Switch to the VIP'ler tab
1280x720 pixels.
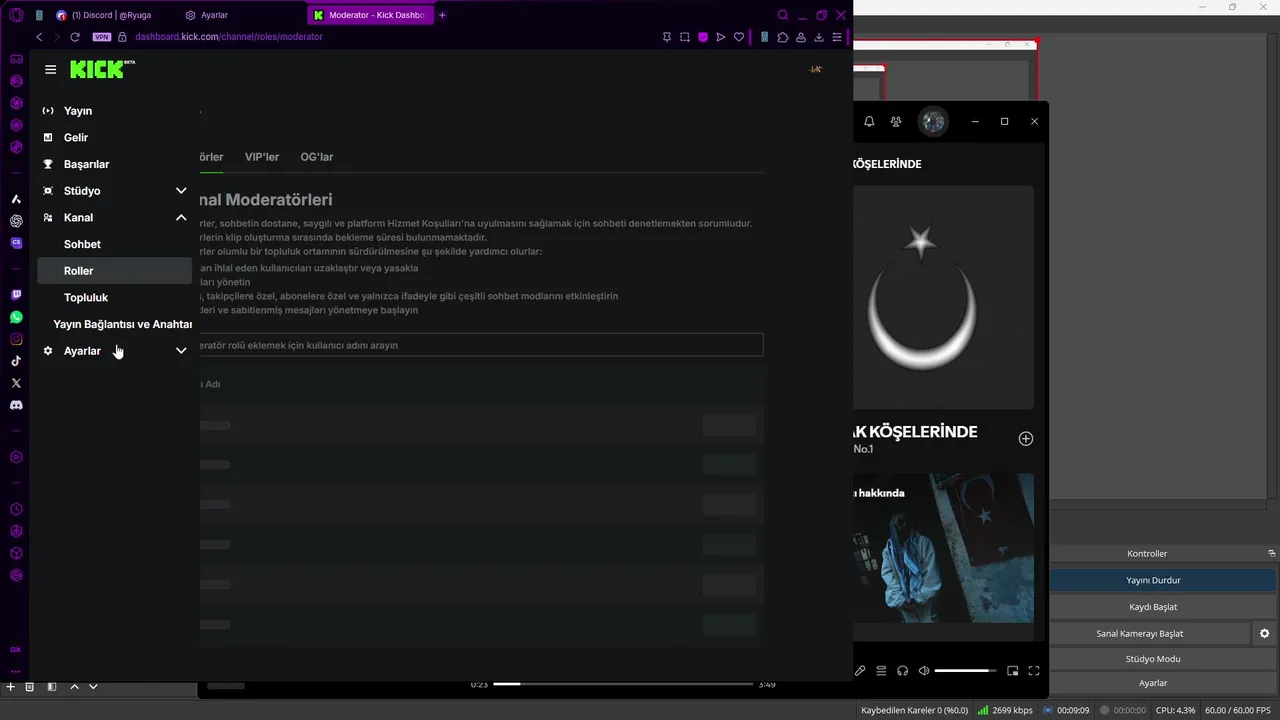(x=262, y=157)
